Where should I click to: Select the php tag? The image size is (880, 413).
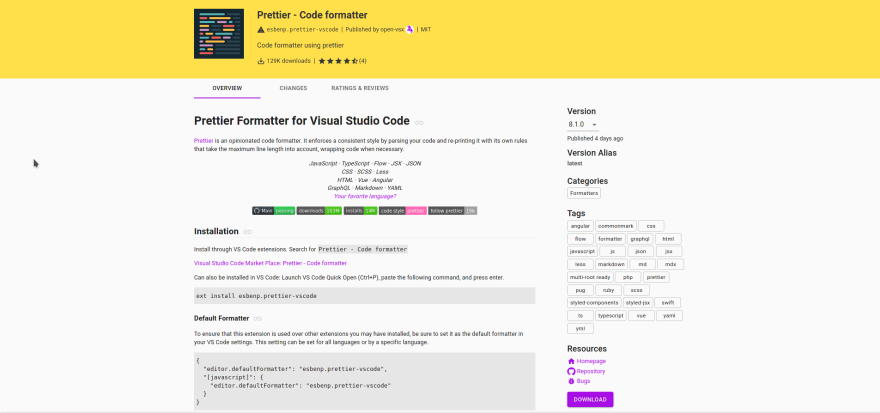point(628,277)
